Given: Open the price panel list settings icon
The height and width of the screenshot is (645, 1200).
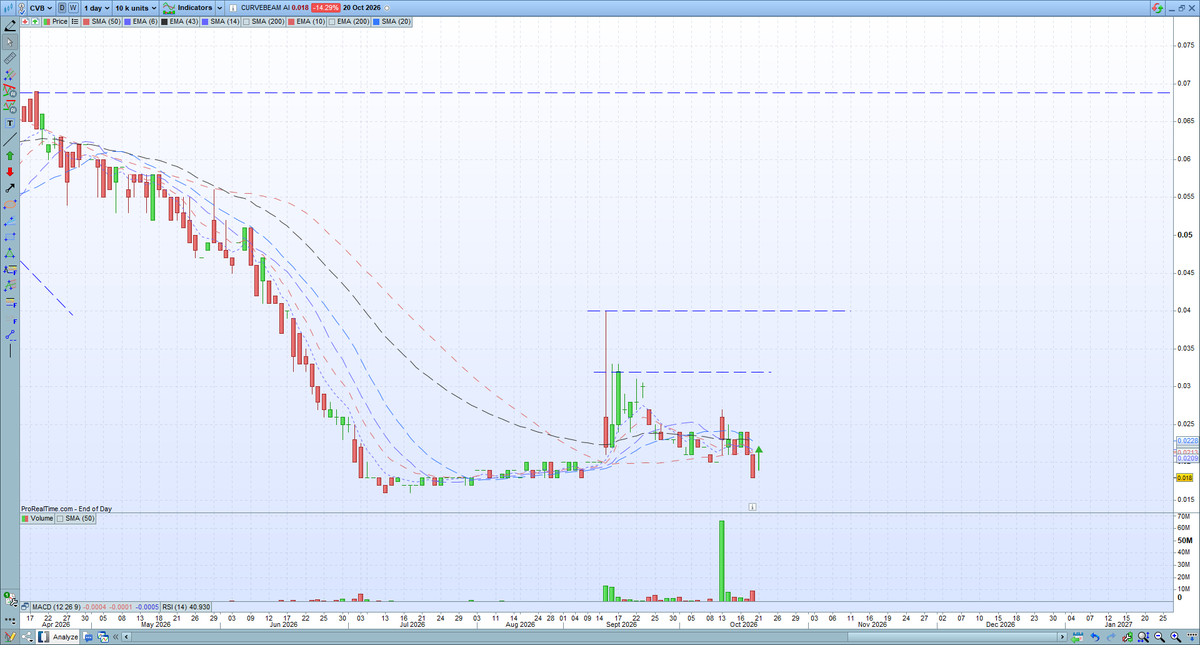Looking at the screenshot, I should [x=75, y=21].
